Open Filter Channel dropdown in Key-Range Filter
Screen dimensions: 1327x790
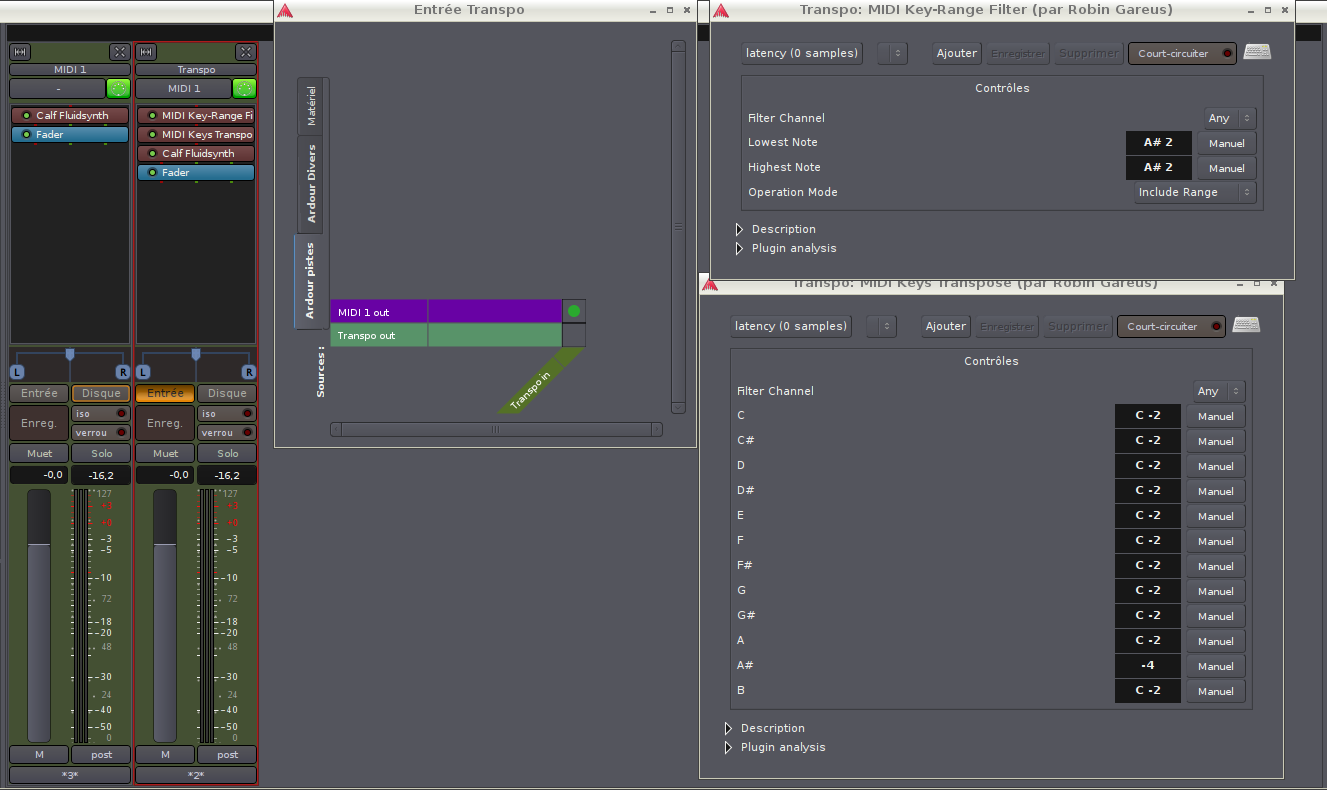[x=1229, y=118]
